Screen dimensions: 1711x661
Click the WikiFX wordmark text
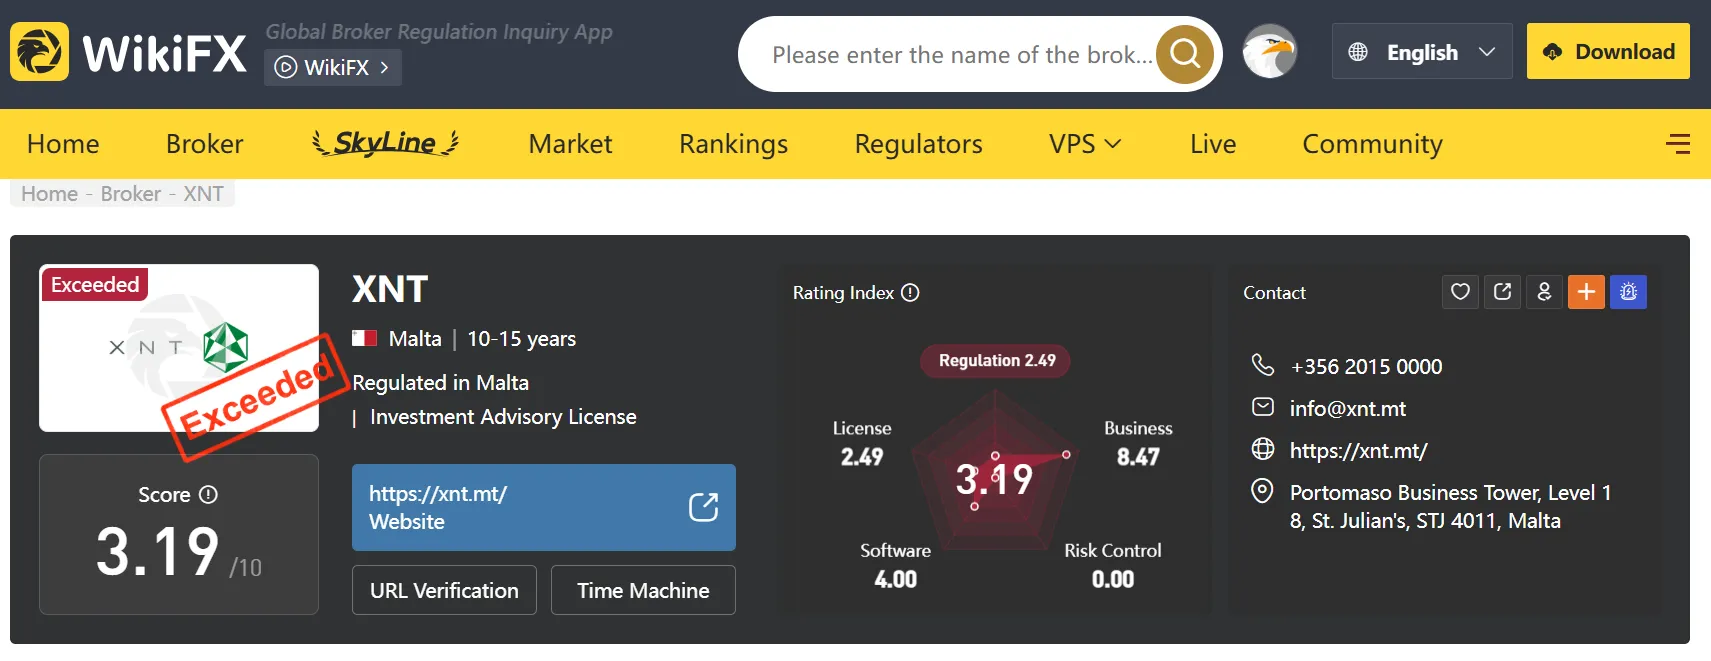click(164, 52)
